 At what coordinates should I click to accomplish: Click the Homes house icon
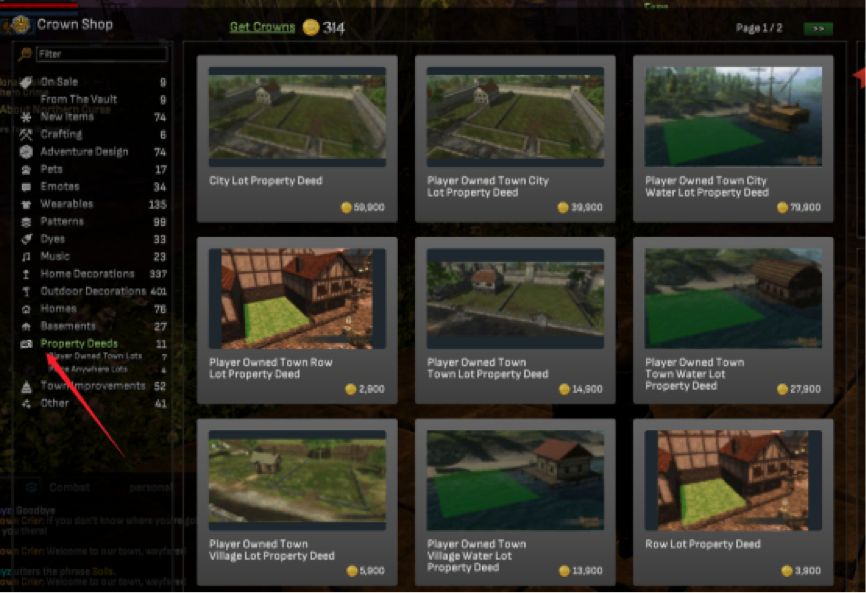26,309
